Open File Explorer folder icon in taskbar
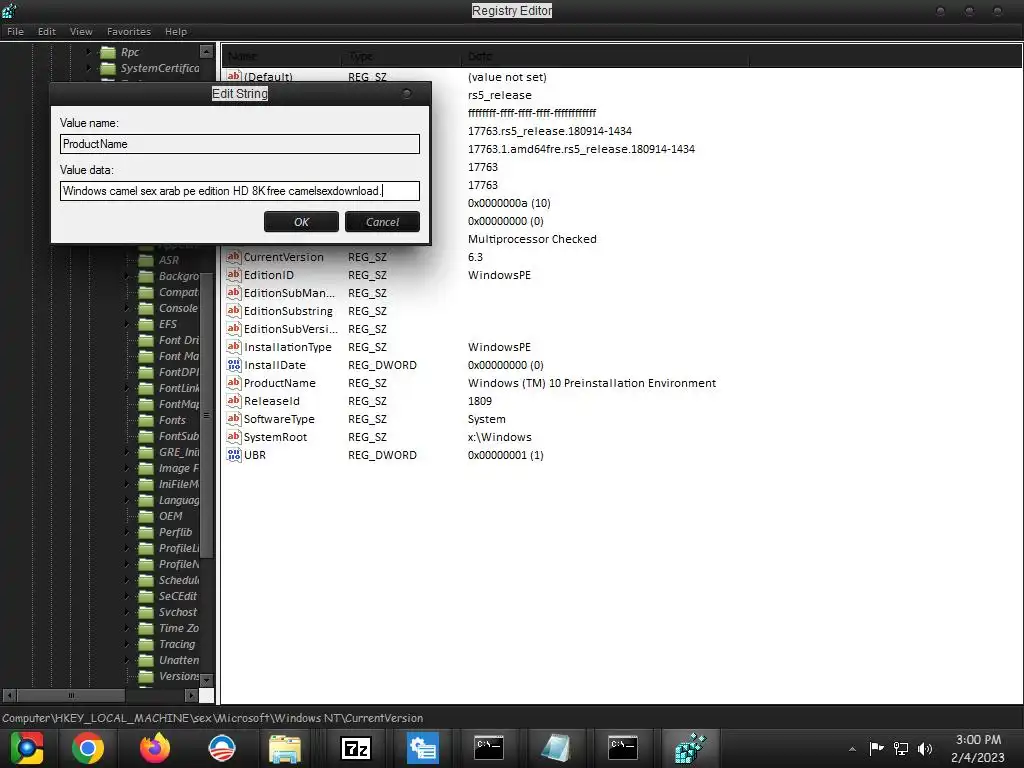 pyautogui.click(x=285, y=748)
